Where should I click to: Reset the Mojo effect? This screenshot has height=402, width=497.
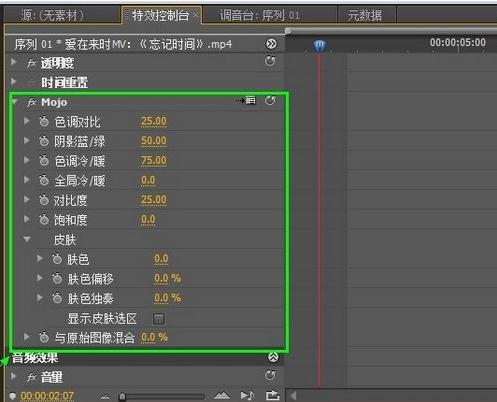coord(270,100)
